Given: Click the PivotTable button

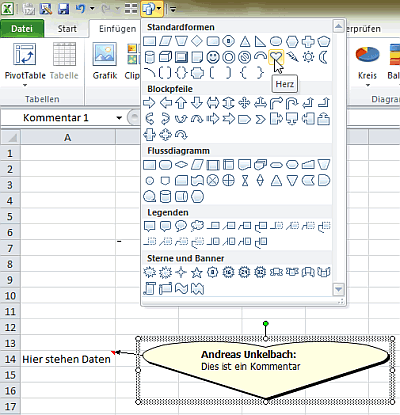Looking at the screenshot, I should pos(25,61).
